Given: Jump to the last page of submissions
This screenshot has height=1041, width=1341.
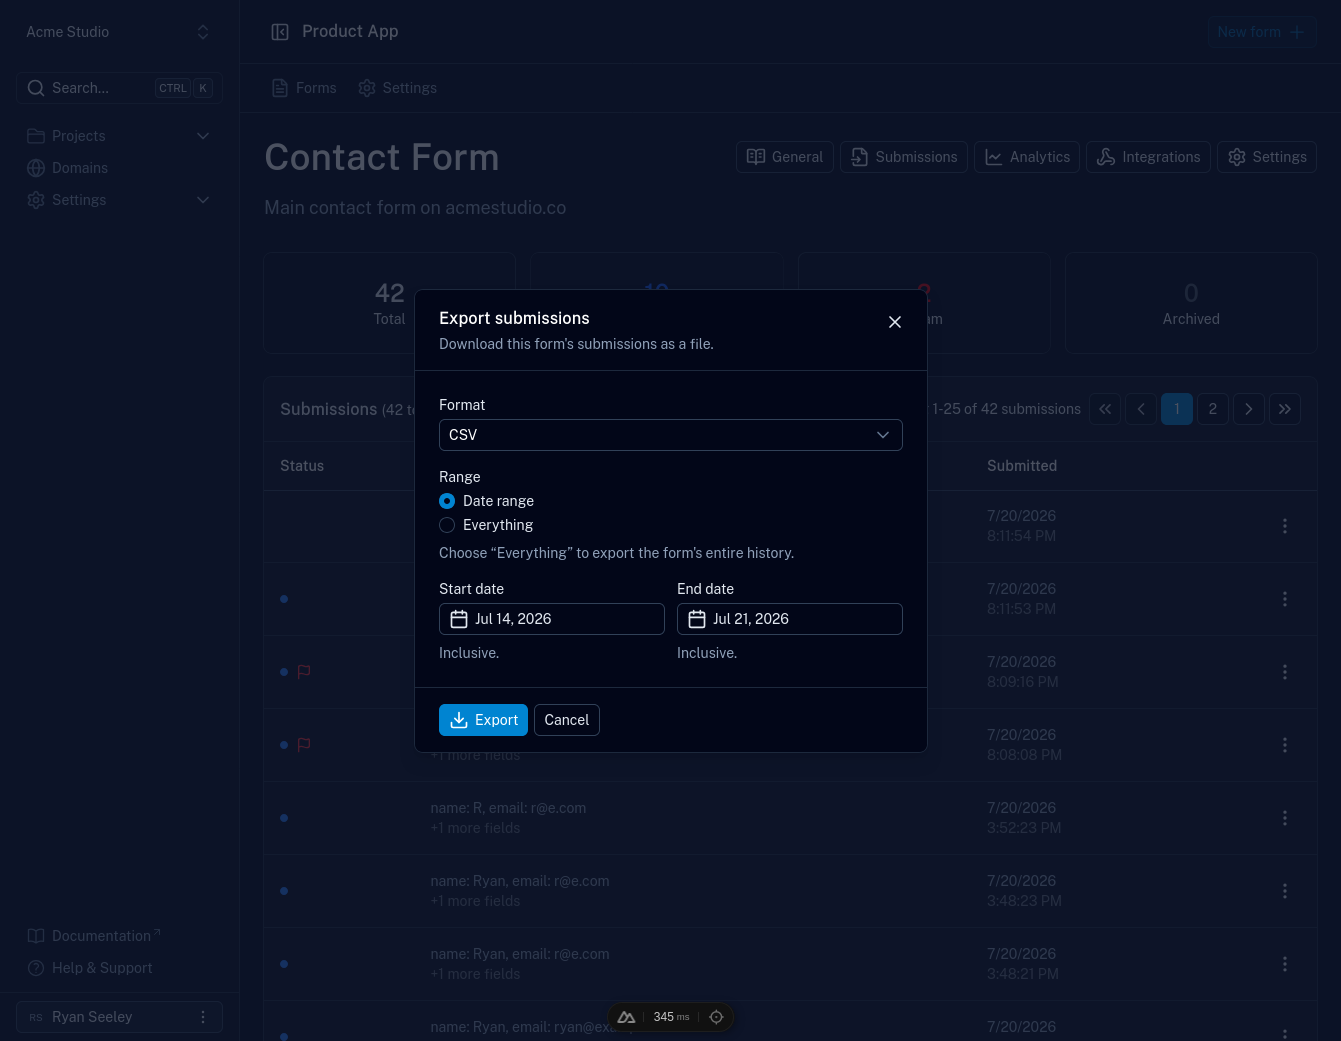Looking at the screenshot, I should pos(1285,409).
